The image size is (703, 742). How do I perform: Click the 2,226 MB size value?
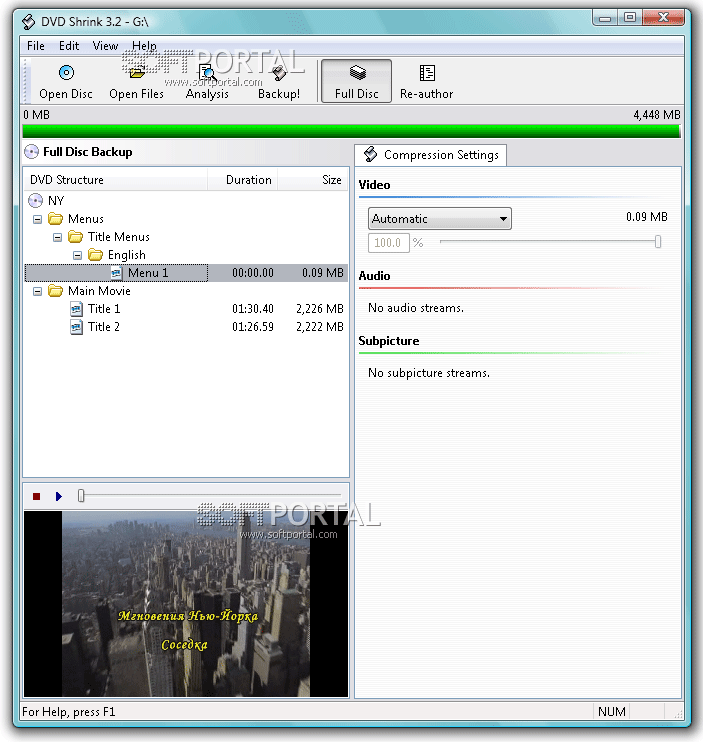coord(320,309)
